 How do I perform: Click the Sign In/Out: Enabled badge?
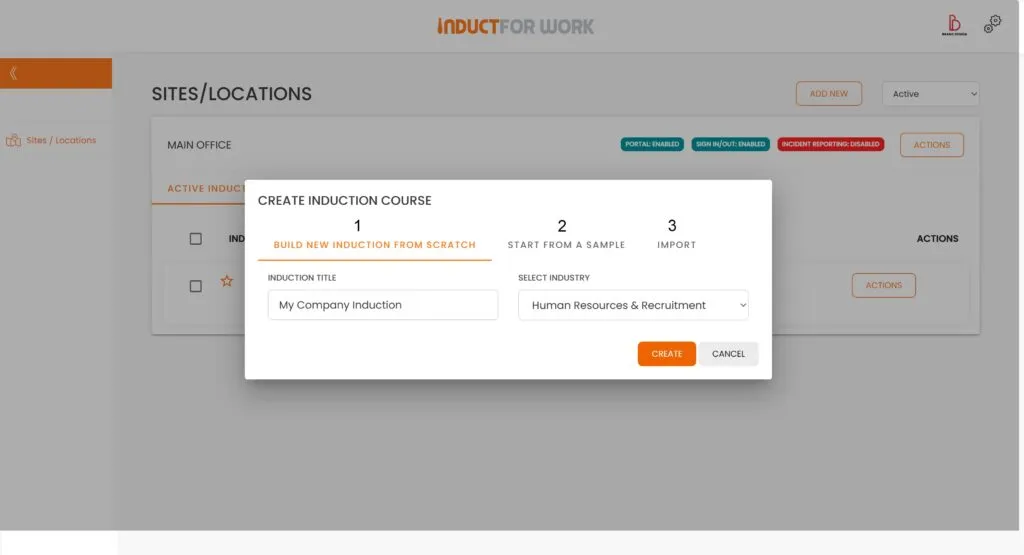tap(730, 144)
